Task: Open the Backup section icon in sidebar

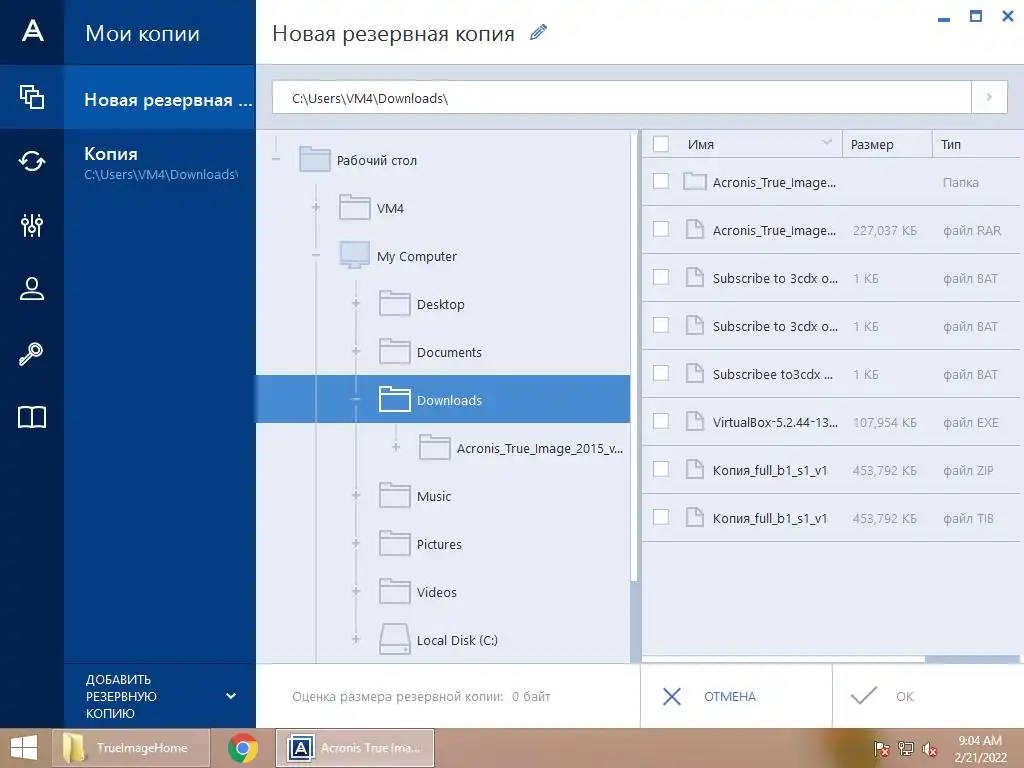Action: [31, 97]
